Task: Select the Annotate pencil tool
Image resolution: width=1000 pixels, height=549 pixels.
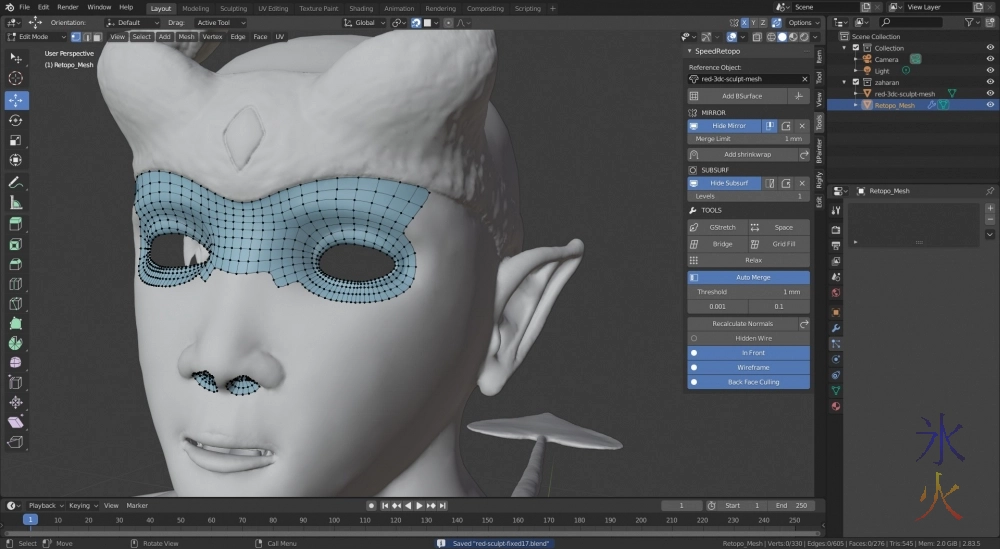Action: click(x=16, y=182)
